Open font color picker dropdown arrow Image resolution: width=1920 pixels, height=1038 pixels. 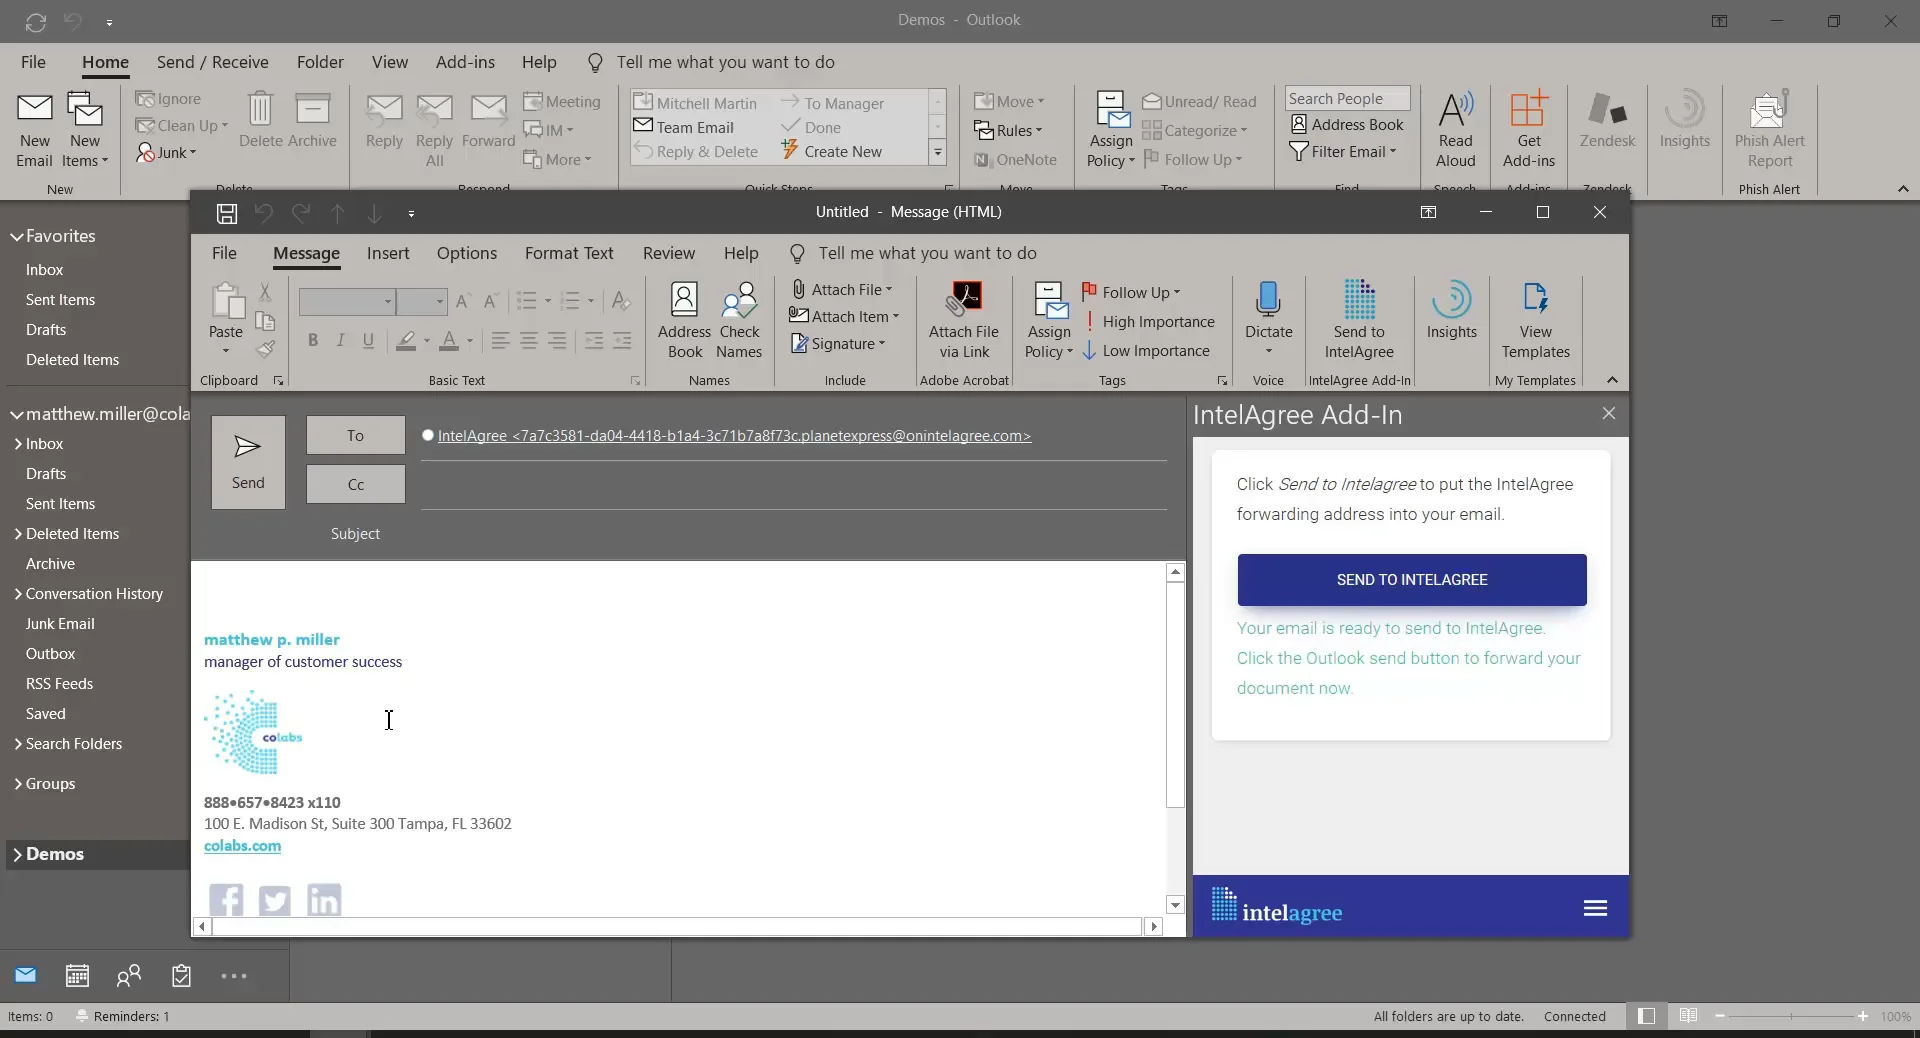[x=470, y=342]
